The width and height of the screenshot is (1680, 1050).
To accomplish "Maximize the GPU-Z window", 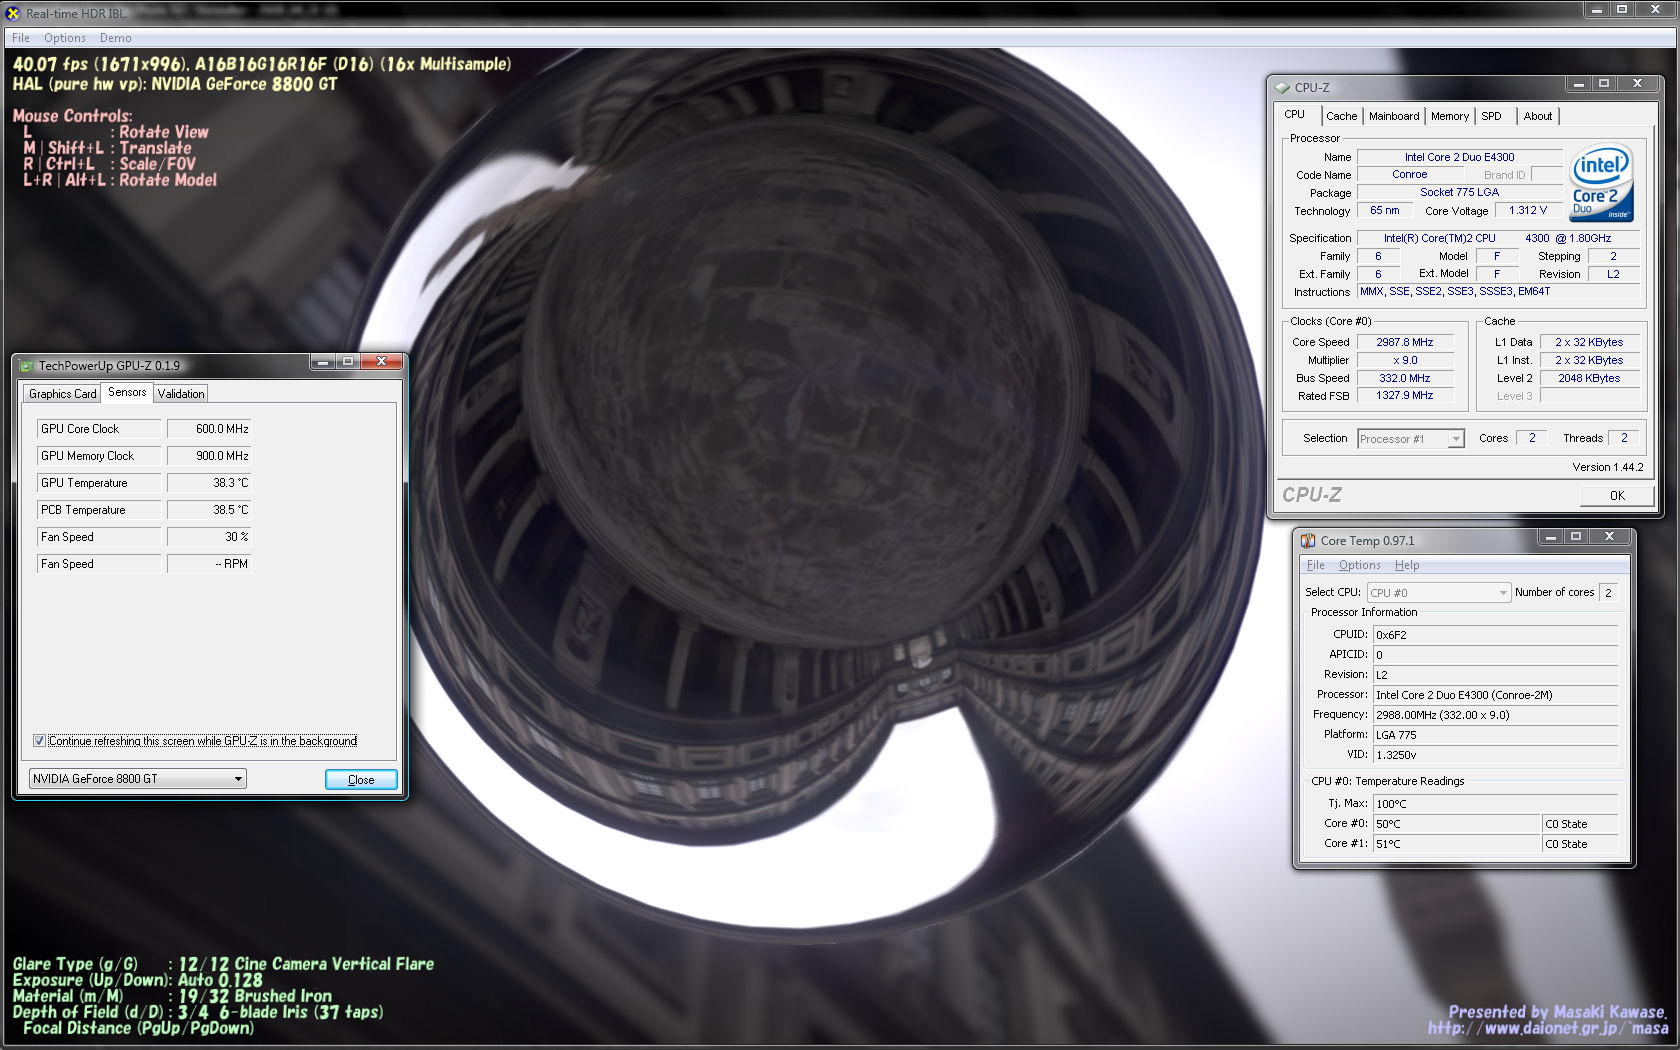I will pos(348,361).
